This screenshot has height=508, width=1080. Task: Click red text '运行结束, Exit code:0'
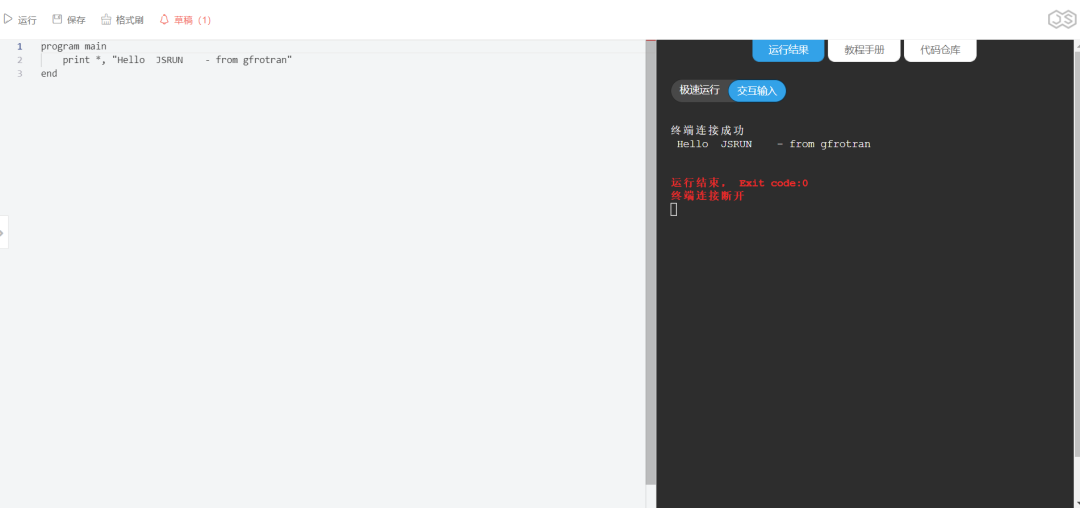[x=739, y=183]
